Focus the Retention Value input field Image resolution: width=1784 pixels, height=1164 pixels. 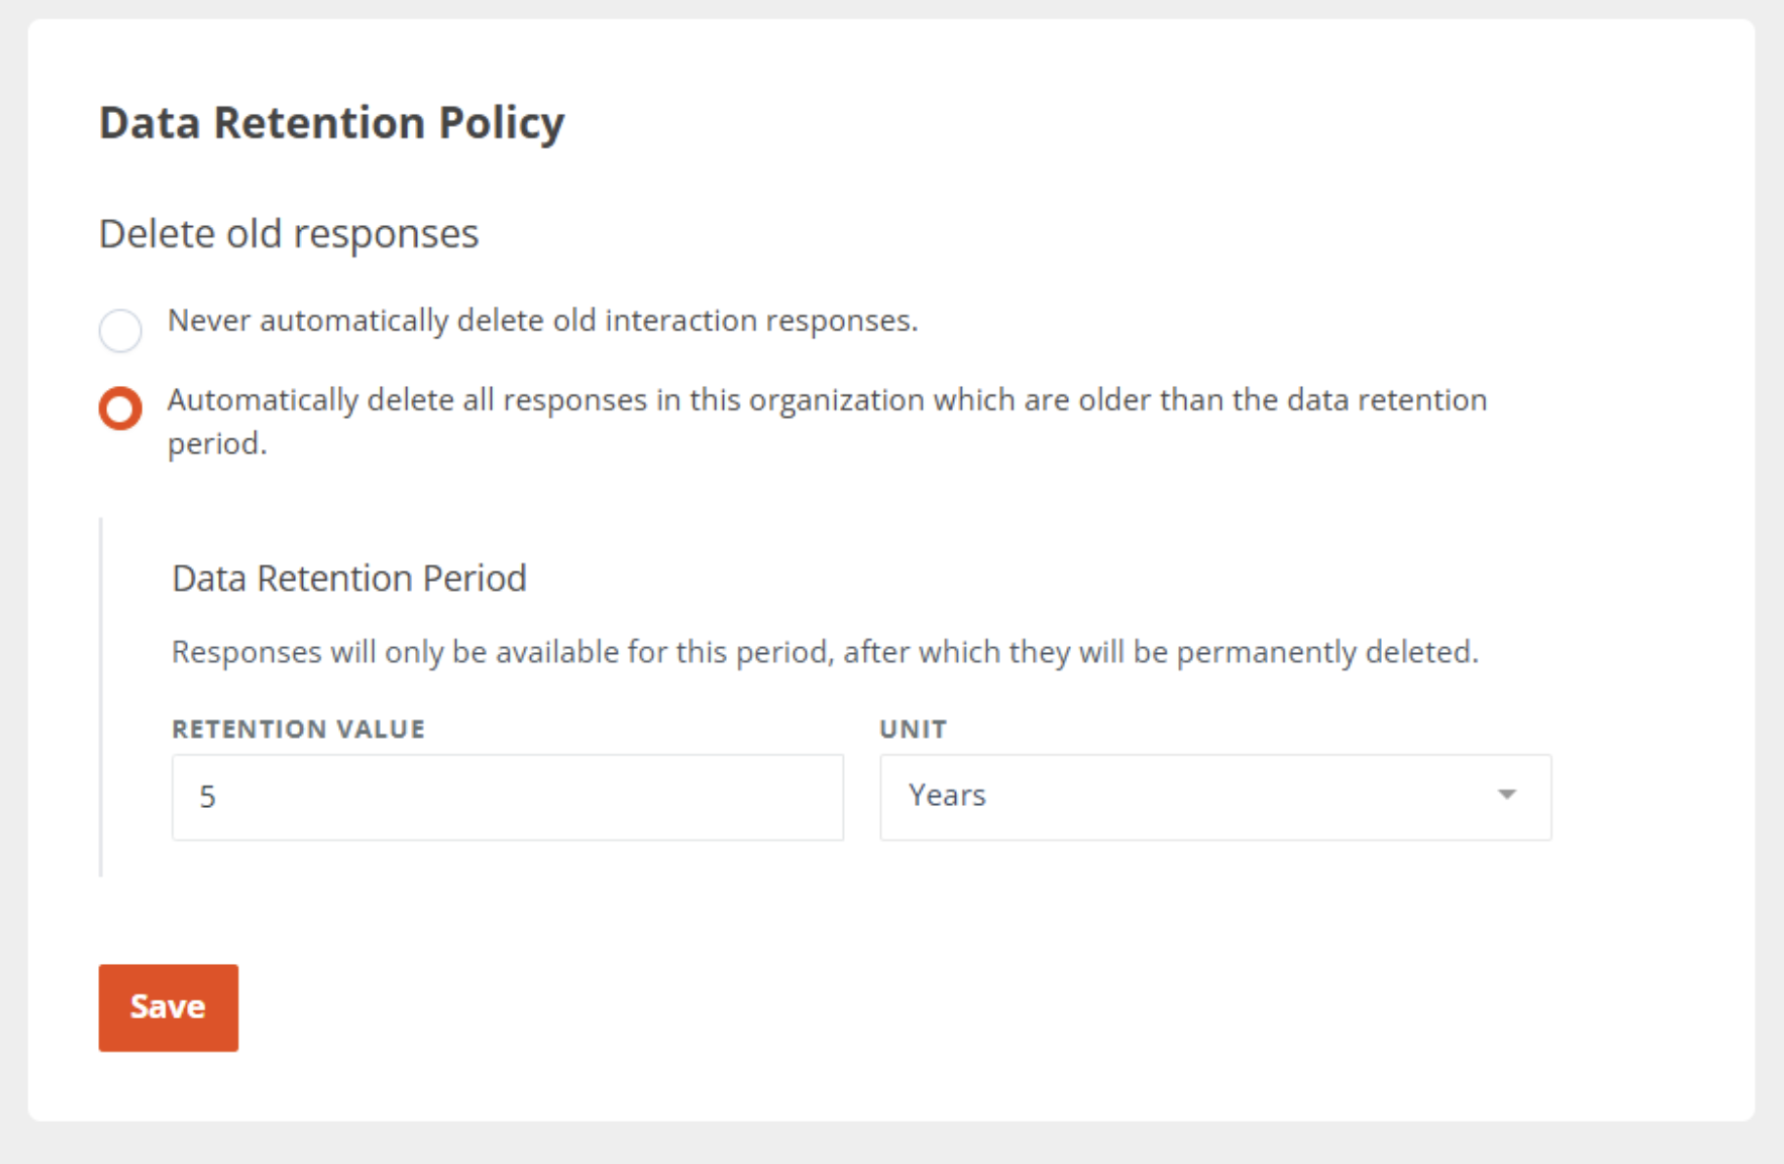click(507, 797)
